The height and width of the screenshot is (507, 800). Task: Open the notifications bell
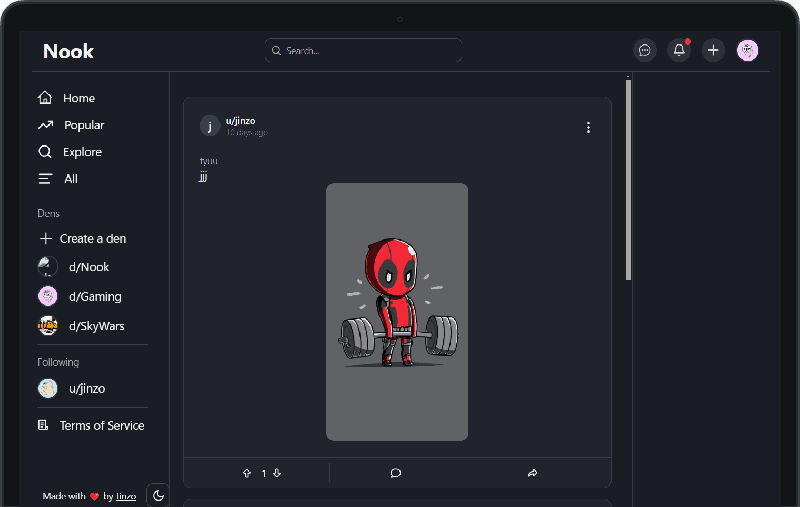pyautogui.click(x=679, y=50)
